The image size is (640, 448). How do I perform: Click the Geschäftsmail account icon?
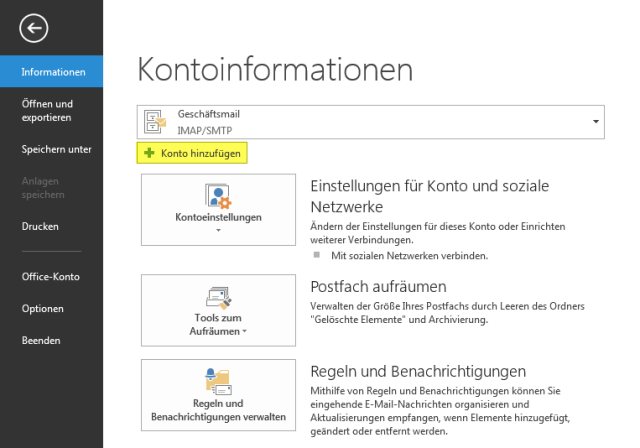coord(155,121)
